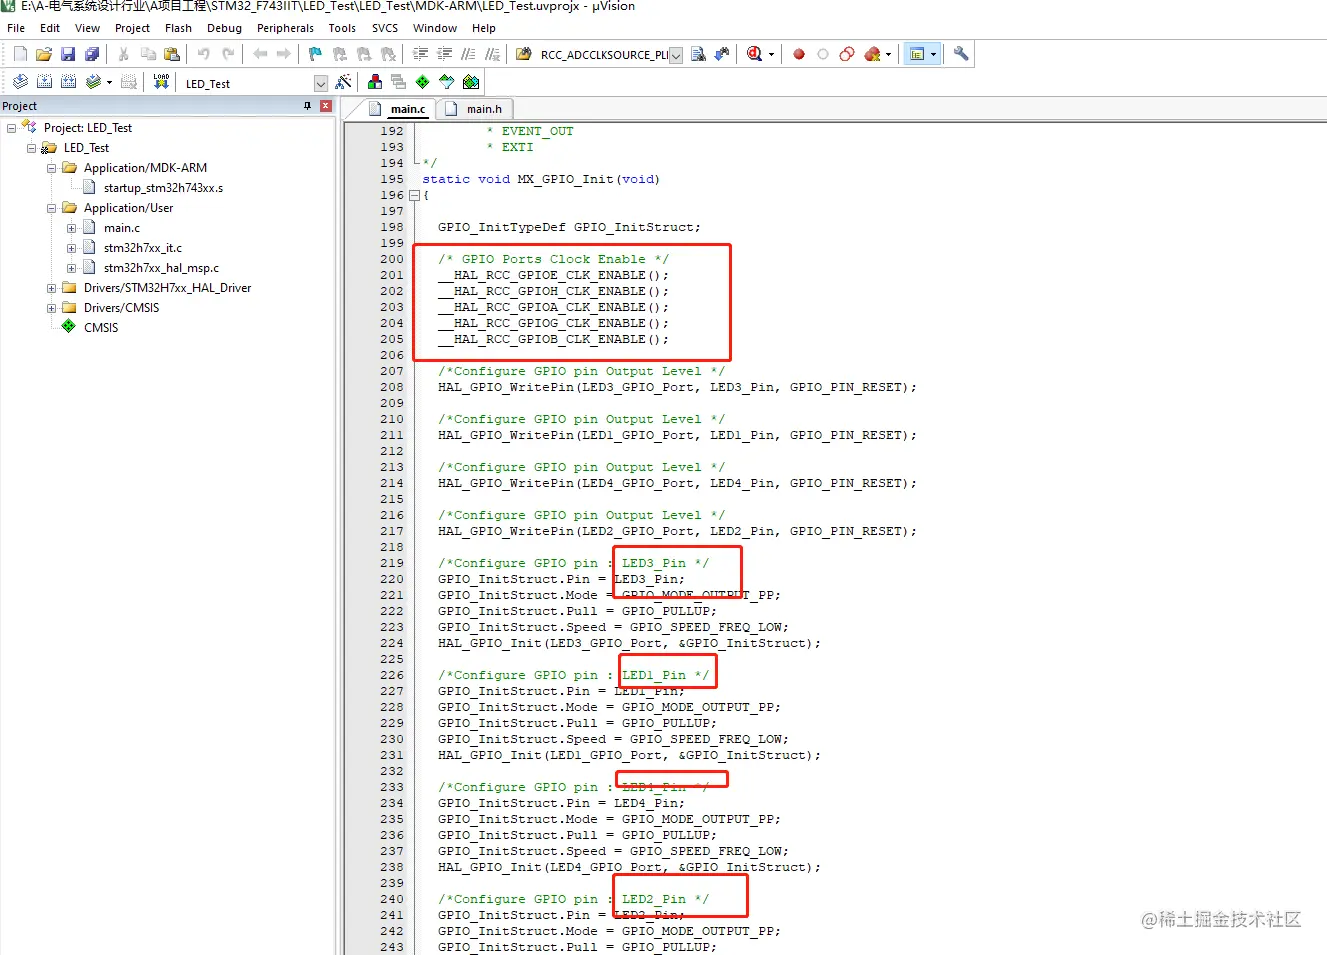Viewport: 1327px width, 955px height.
Task: Select the CMSIS component in the tree
Action: (101, 328)
